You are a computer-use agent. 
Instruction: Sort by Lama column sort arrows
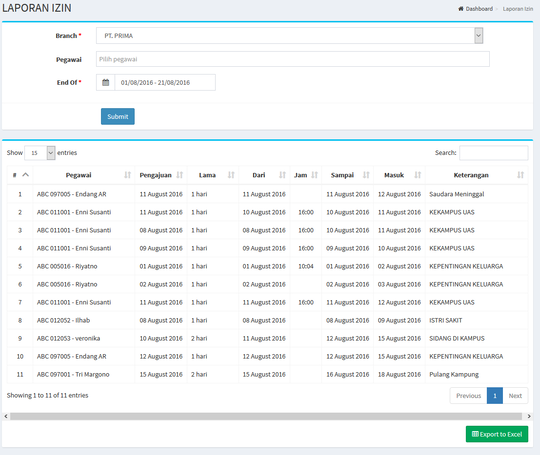pos(231,175)
